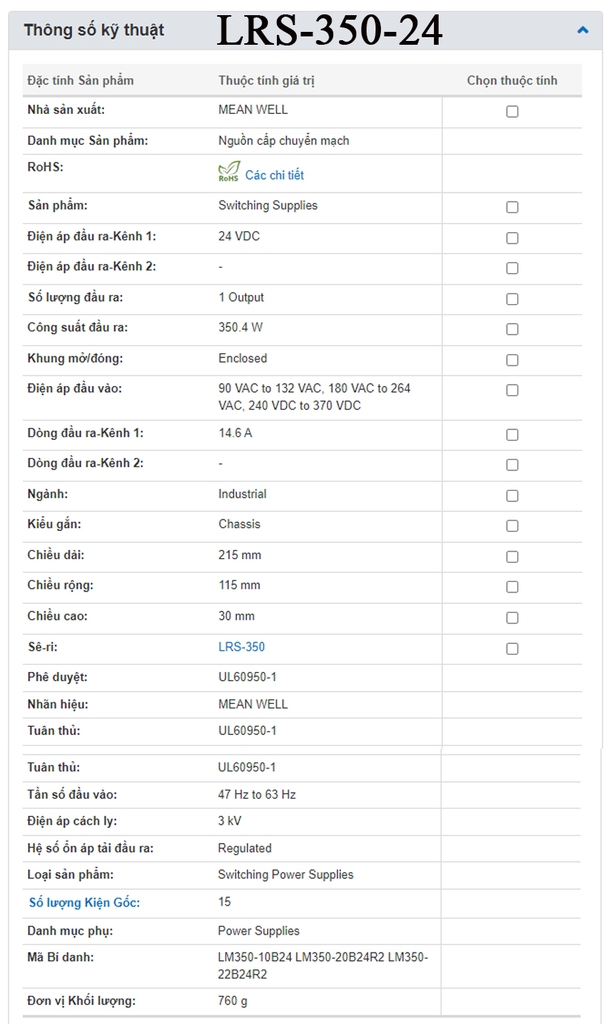Enable the Điện áp đầu ra-Kênh 2 checkbox
Image resolution: width=607 pixels, height=1024 pixels.
click(x=512, y=268)
